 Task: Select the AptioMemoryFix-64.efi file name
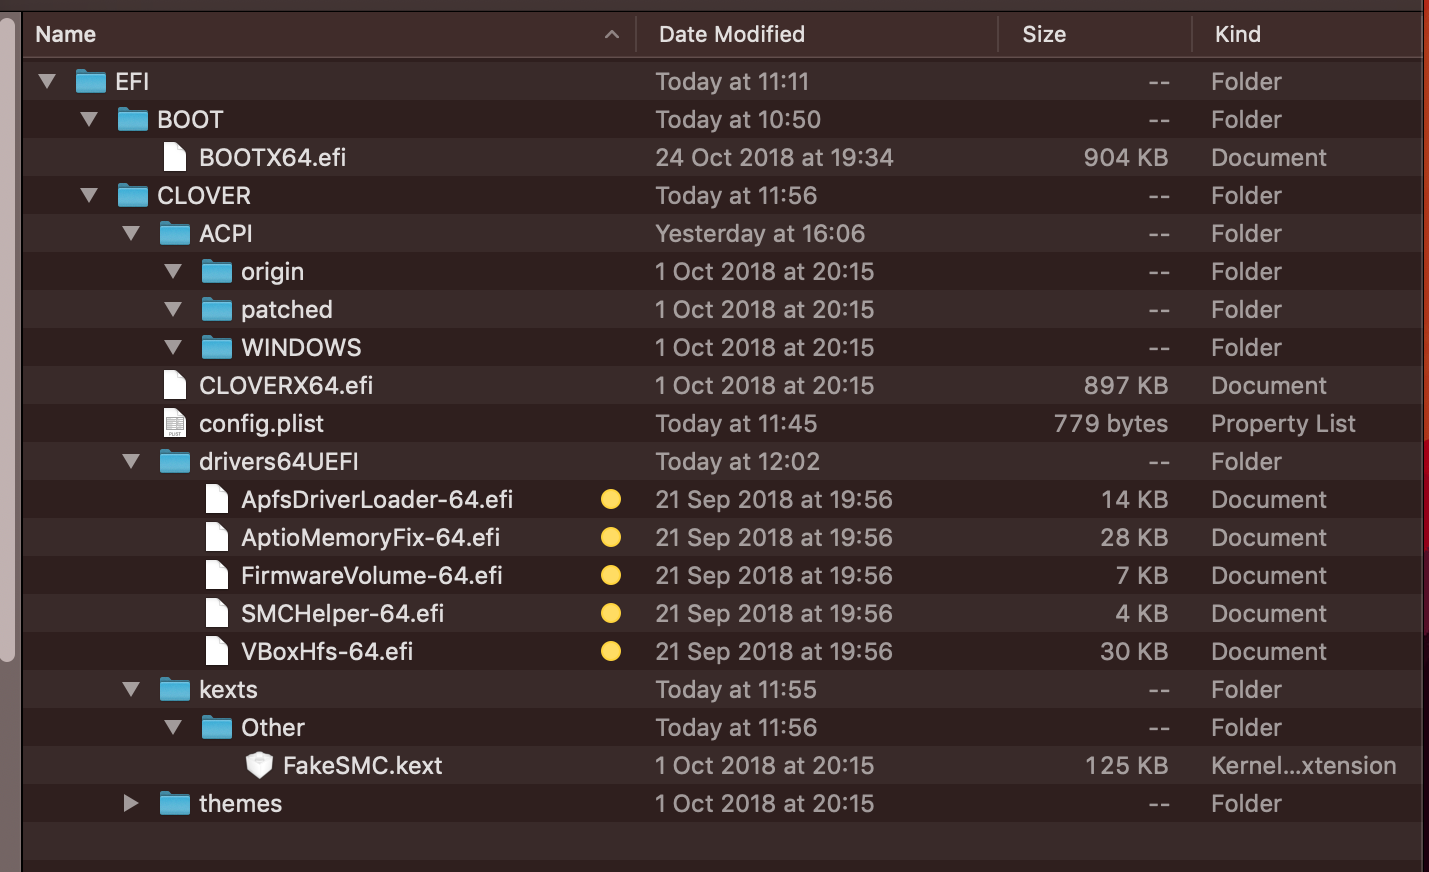pyautogui.click(x=370, y=537)
